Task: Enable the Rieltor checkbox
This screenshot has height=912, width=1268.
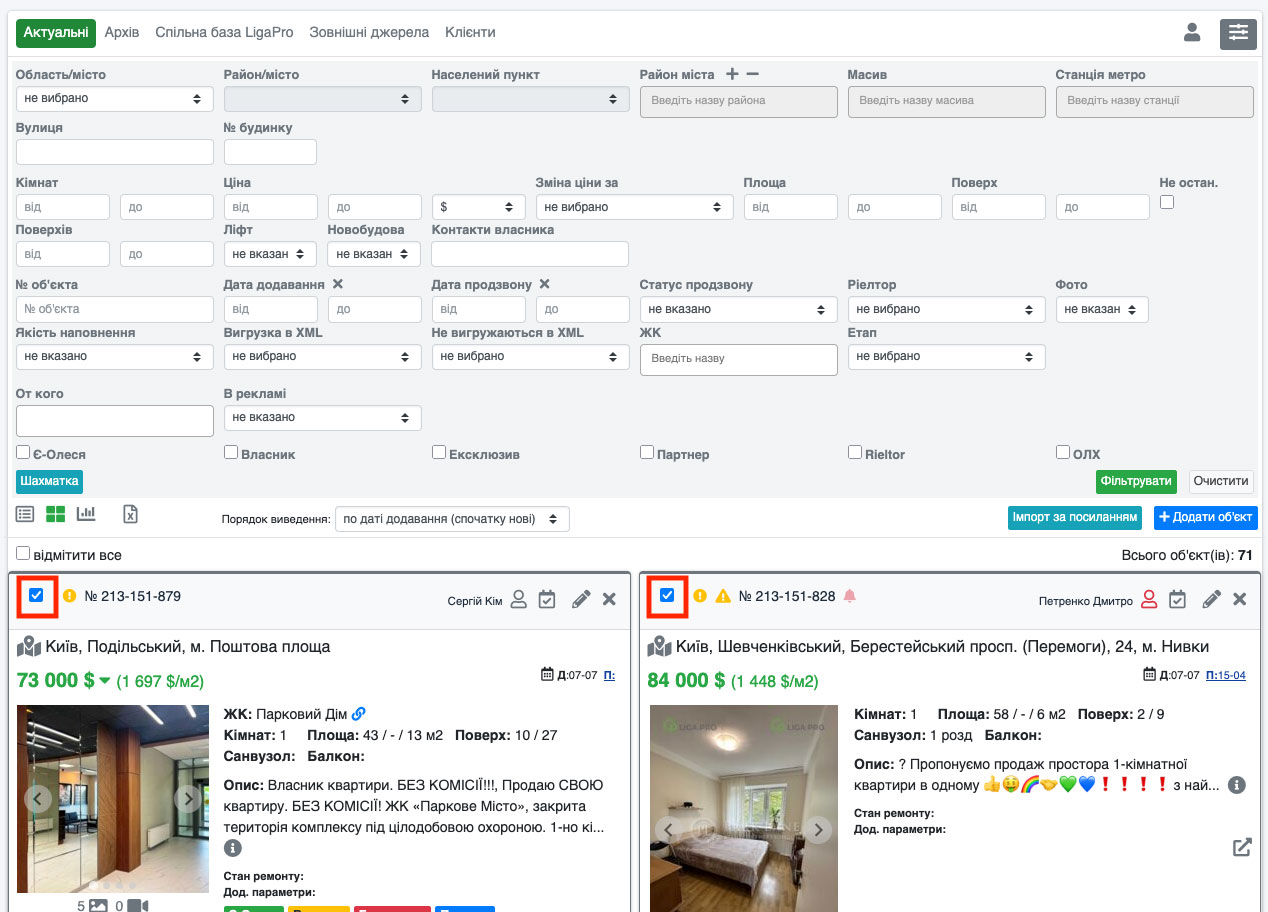Action: [855, 452]
